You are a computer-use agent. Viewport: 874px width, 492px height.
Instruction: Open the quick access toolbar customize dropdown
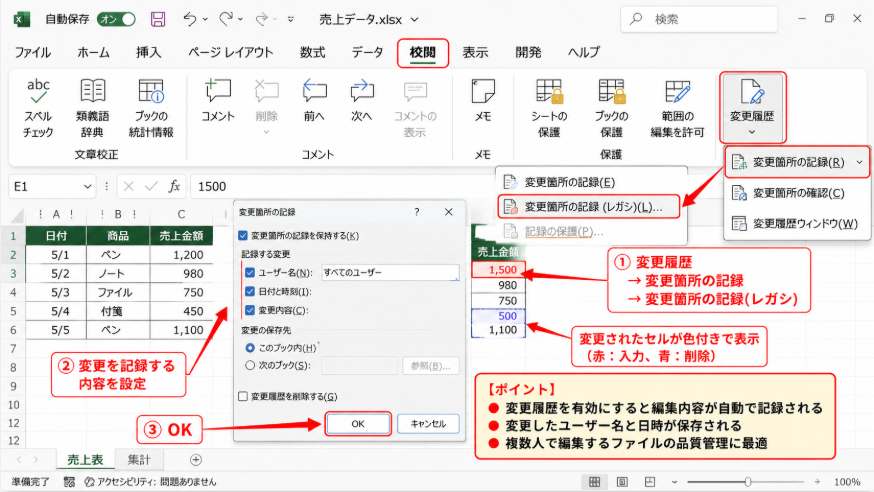coord(291,20)
